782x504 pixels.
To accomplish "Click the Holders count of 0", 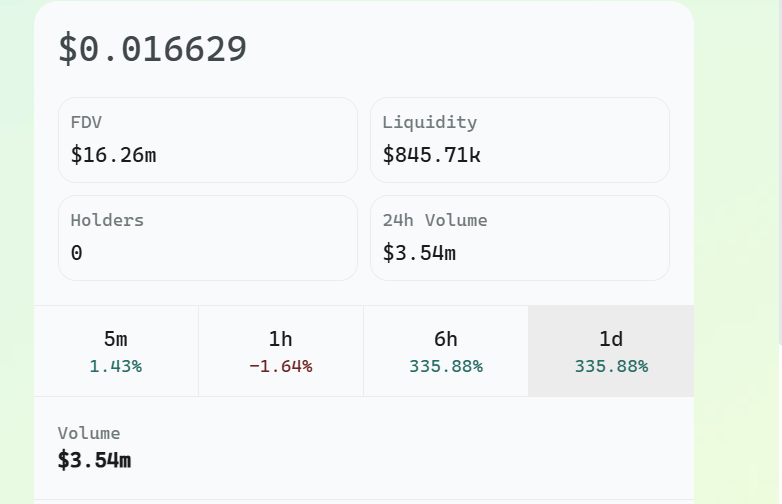I will [x=77, y=253].
